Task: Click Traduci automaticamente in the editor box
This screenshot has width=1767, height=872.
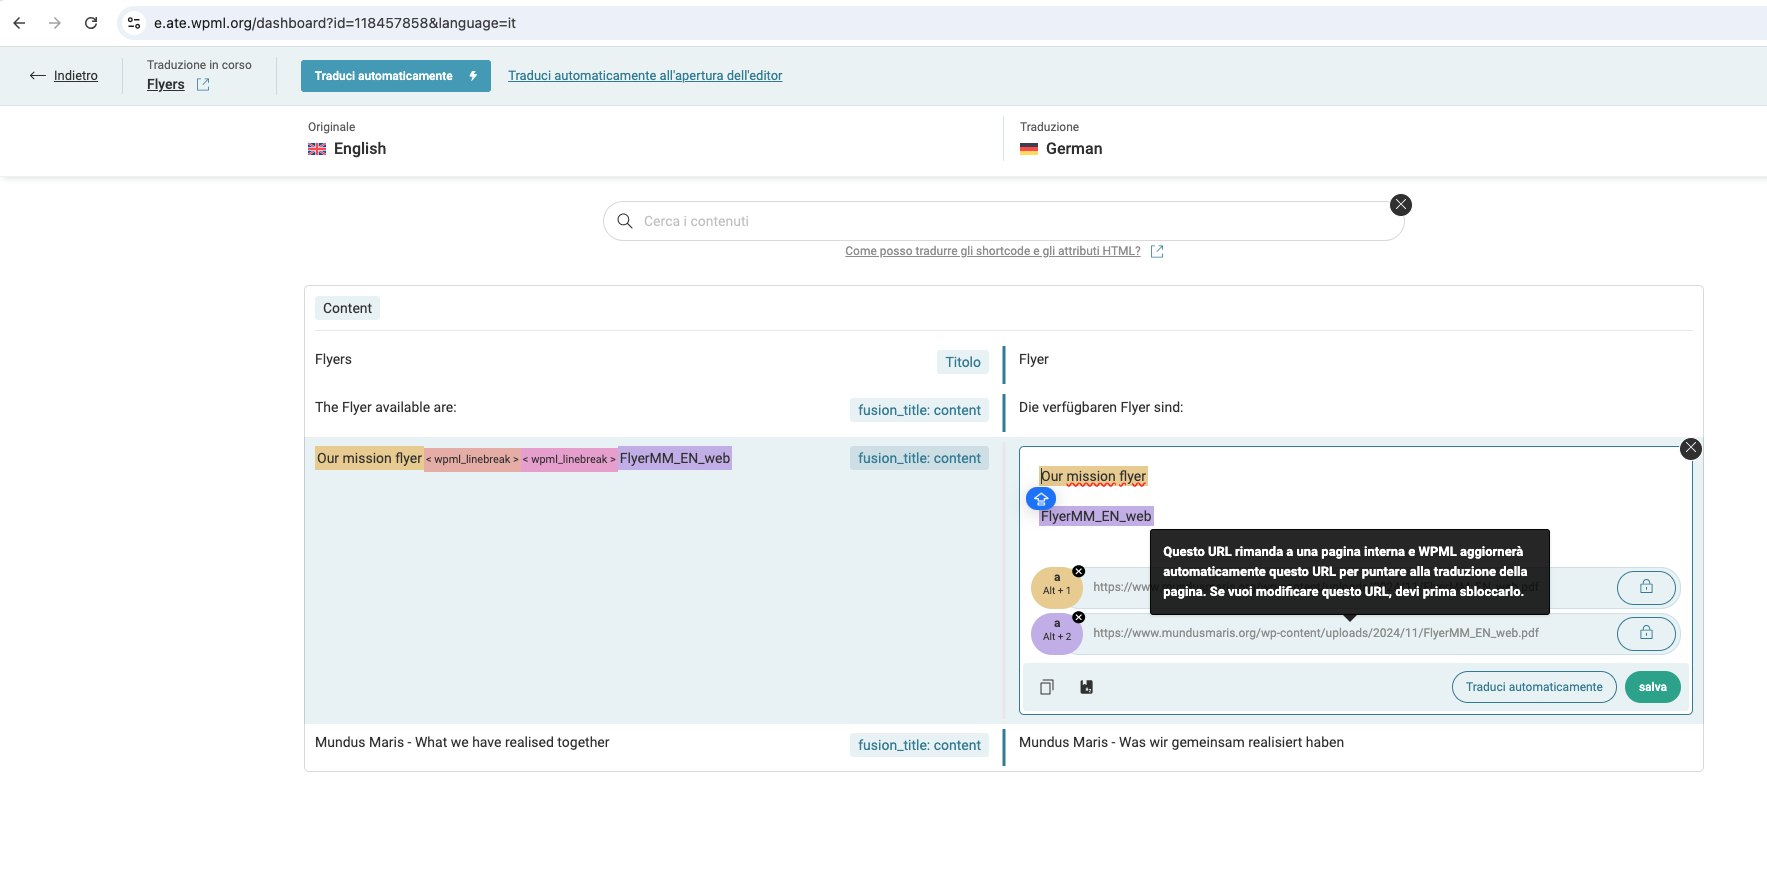Action: click(1534, 687)
